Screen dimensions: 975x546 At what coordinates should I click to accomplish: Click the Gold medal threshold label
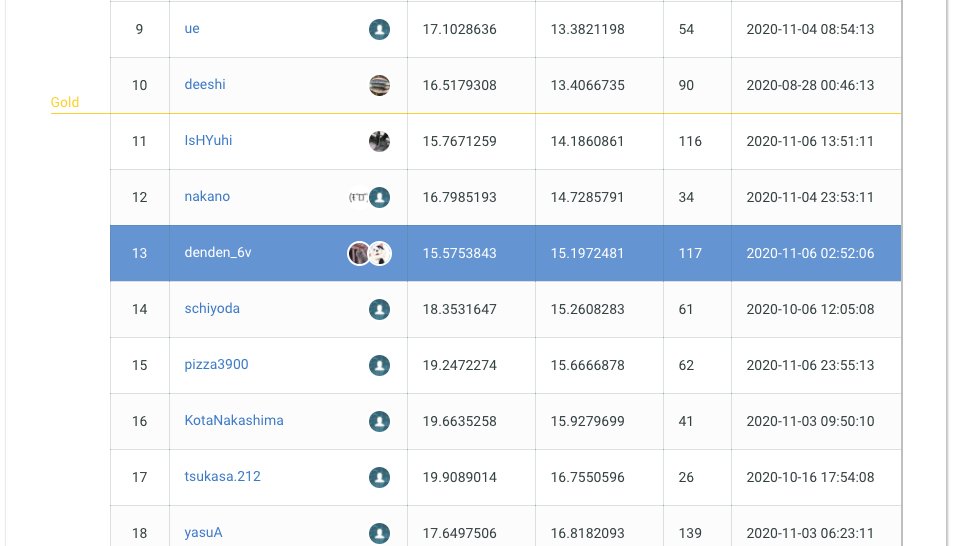(65, 102)
